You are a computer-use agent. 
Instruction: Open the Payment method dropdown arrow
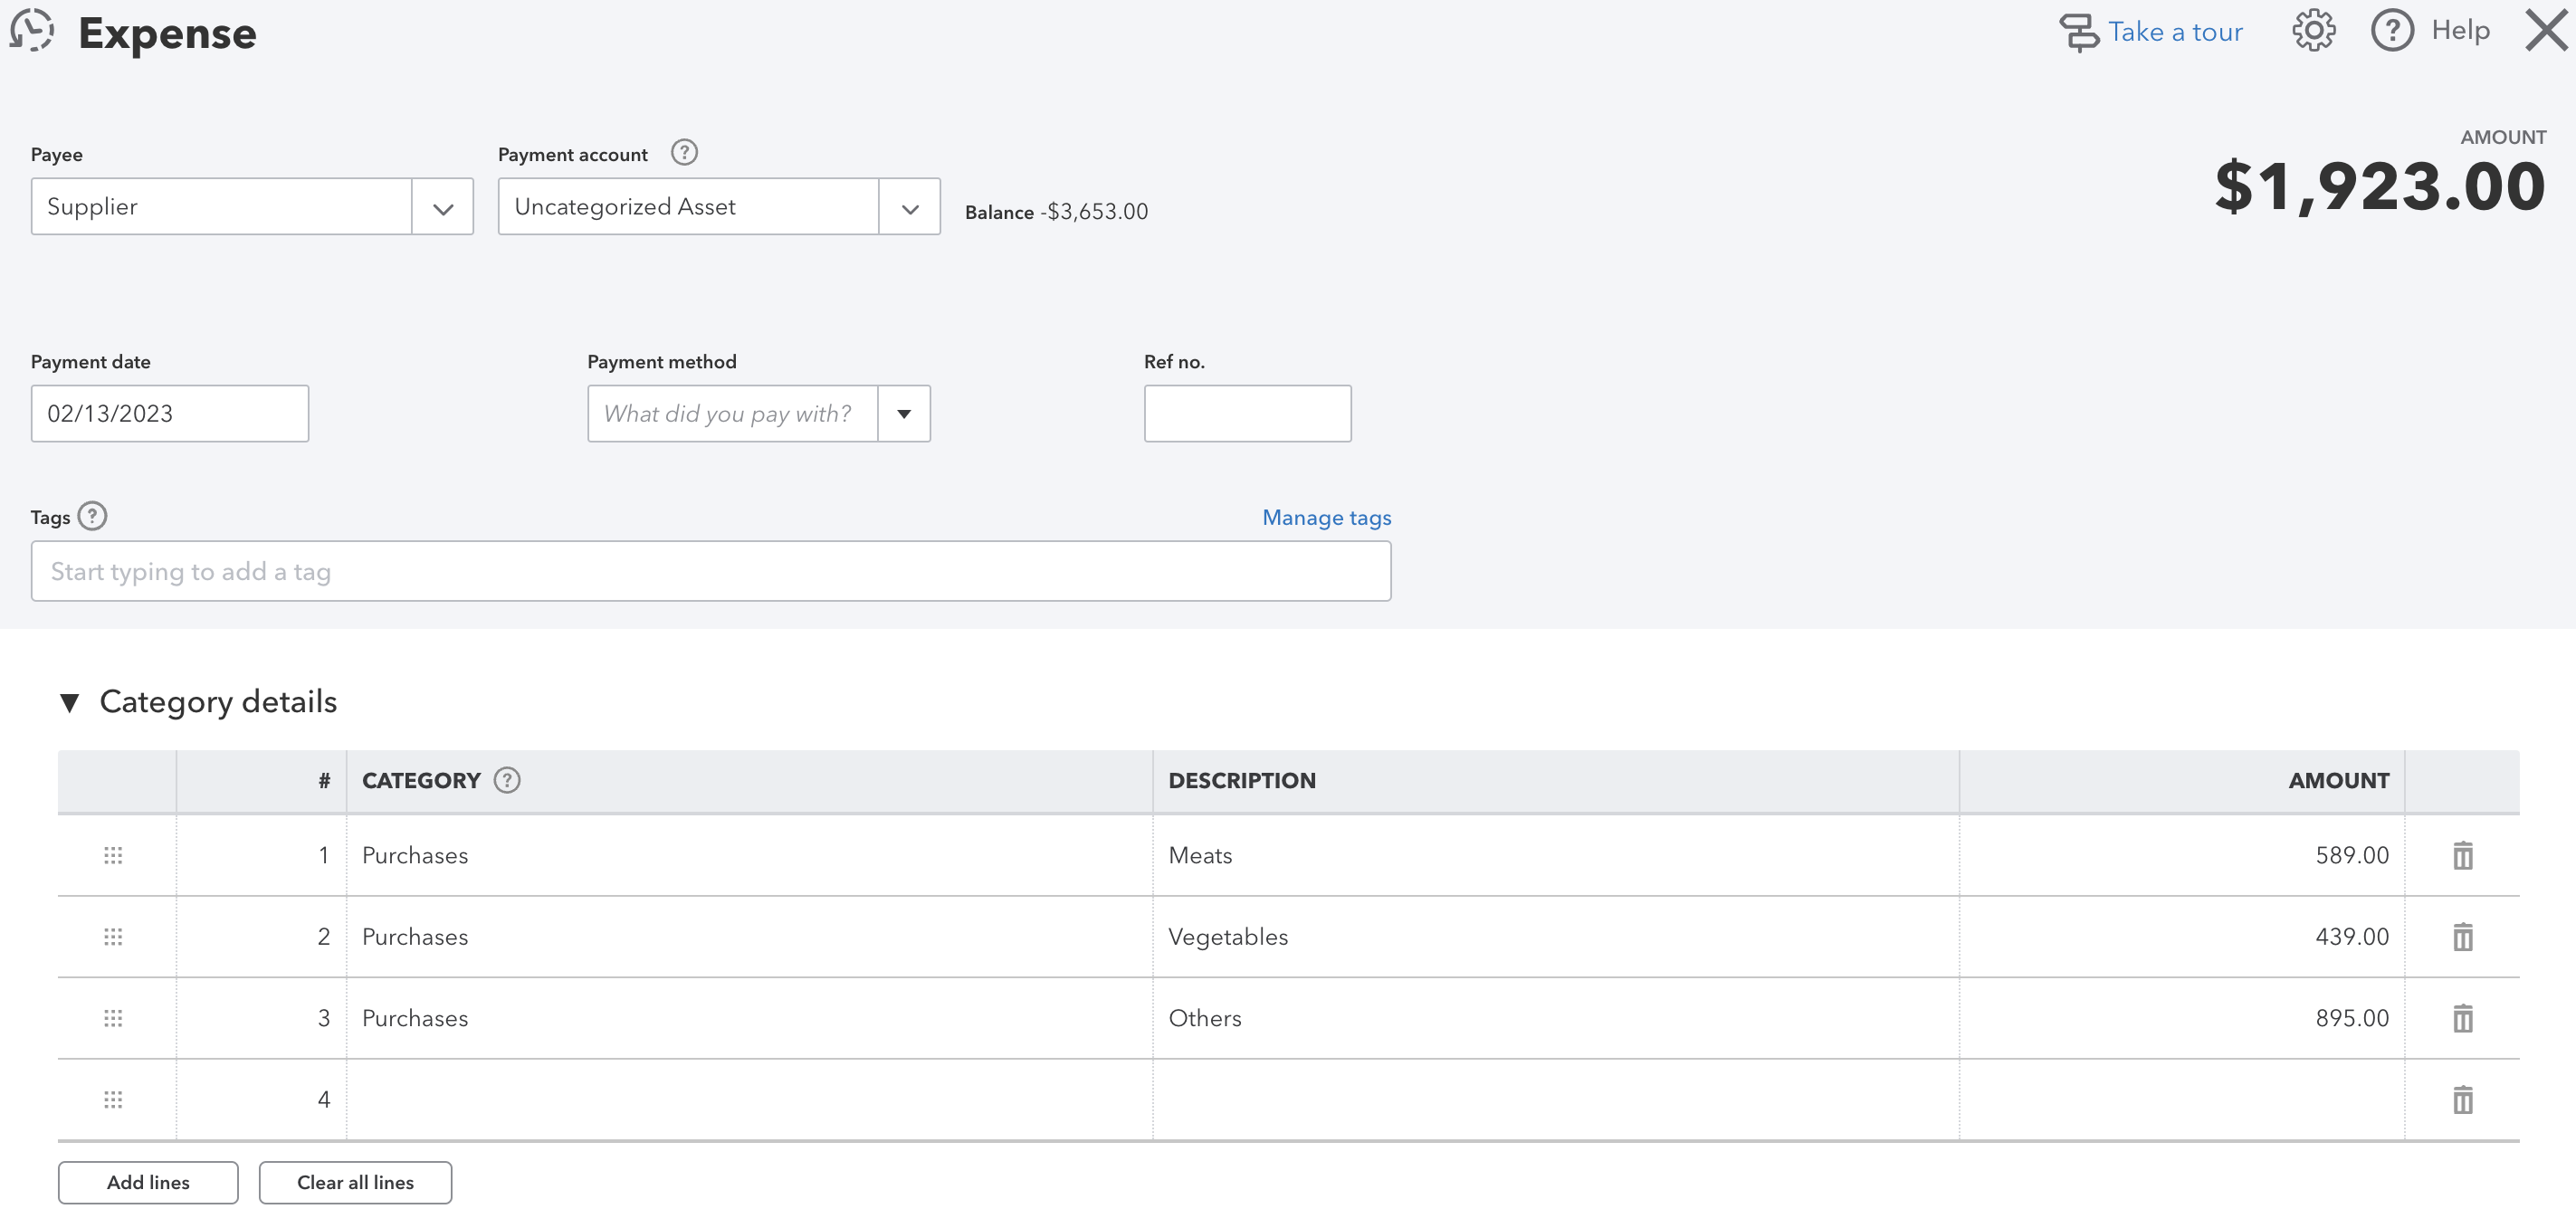click(x=903, y=414)
